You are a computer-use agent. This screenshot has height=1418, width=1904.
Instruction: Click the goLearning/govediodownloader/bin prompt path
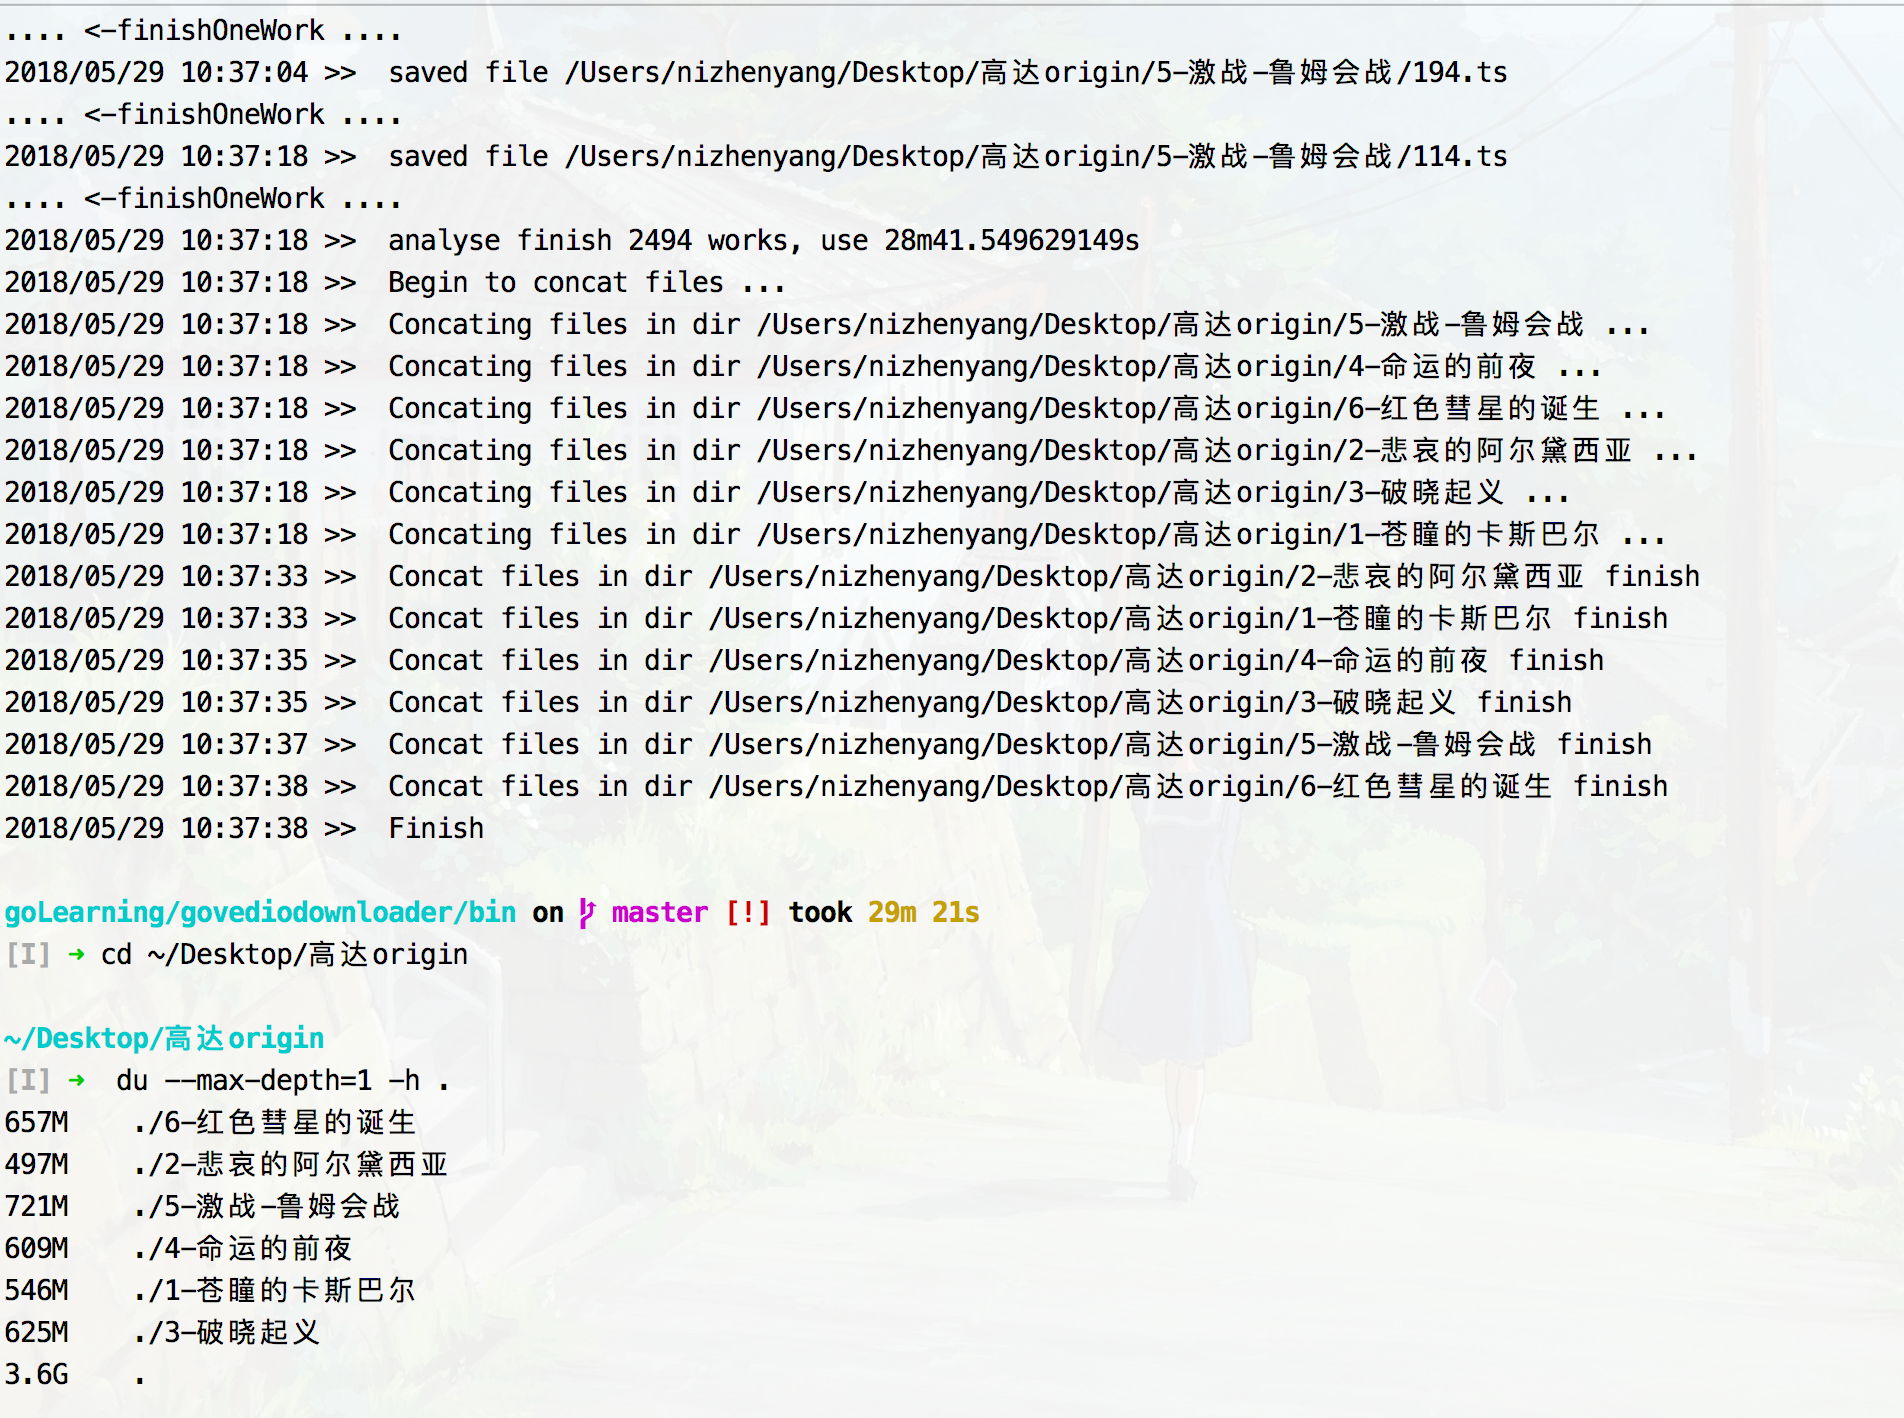(260, 913)
